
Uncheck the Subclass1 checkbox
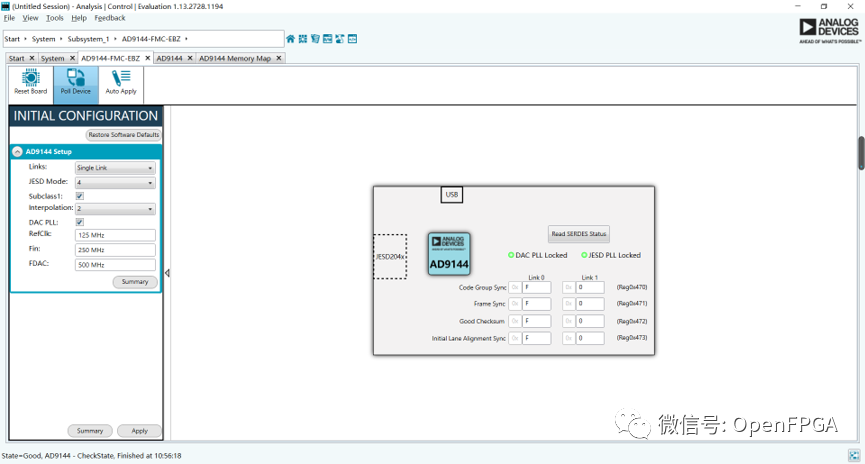(80, 196)
